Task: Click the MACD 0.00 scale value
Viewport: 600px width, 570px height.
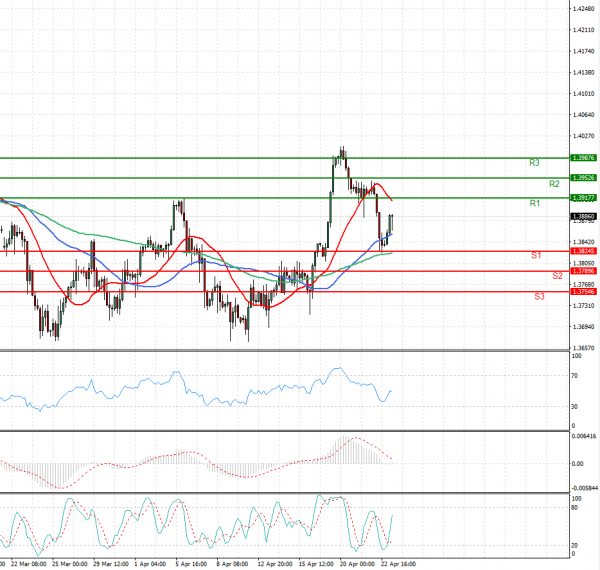Action: pos(577,464)
